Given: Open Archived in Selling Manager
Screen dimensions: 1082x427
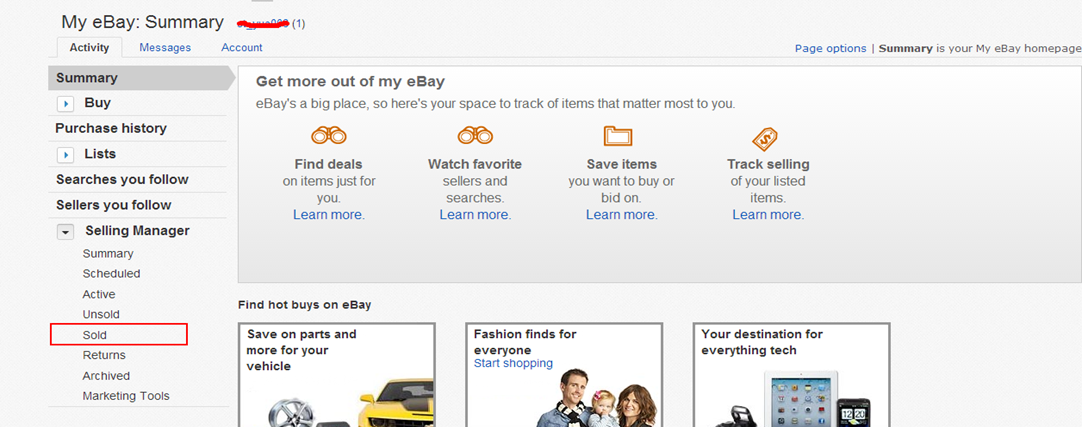Looking at the screenshot, I should 106,375.
